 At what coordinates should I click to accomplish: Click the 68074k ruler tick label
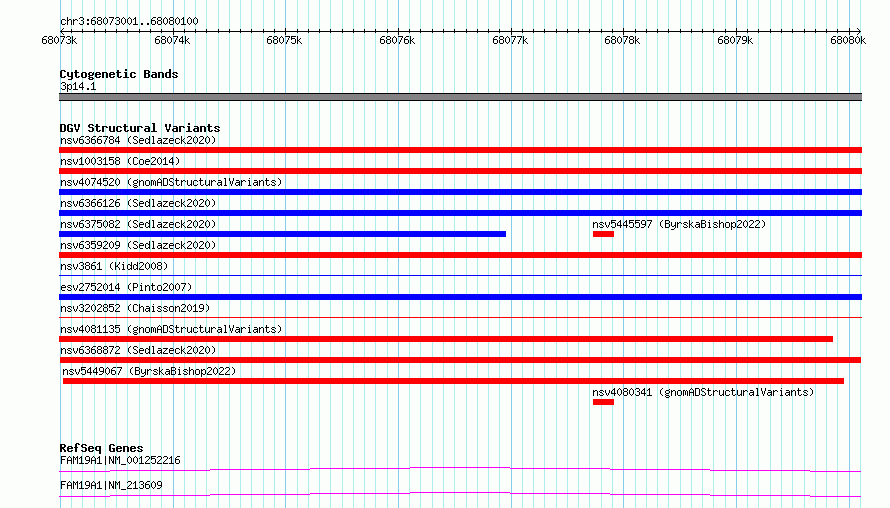172,40
